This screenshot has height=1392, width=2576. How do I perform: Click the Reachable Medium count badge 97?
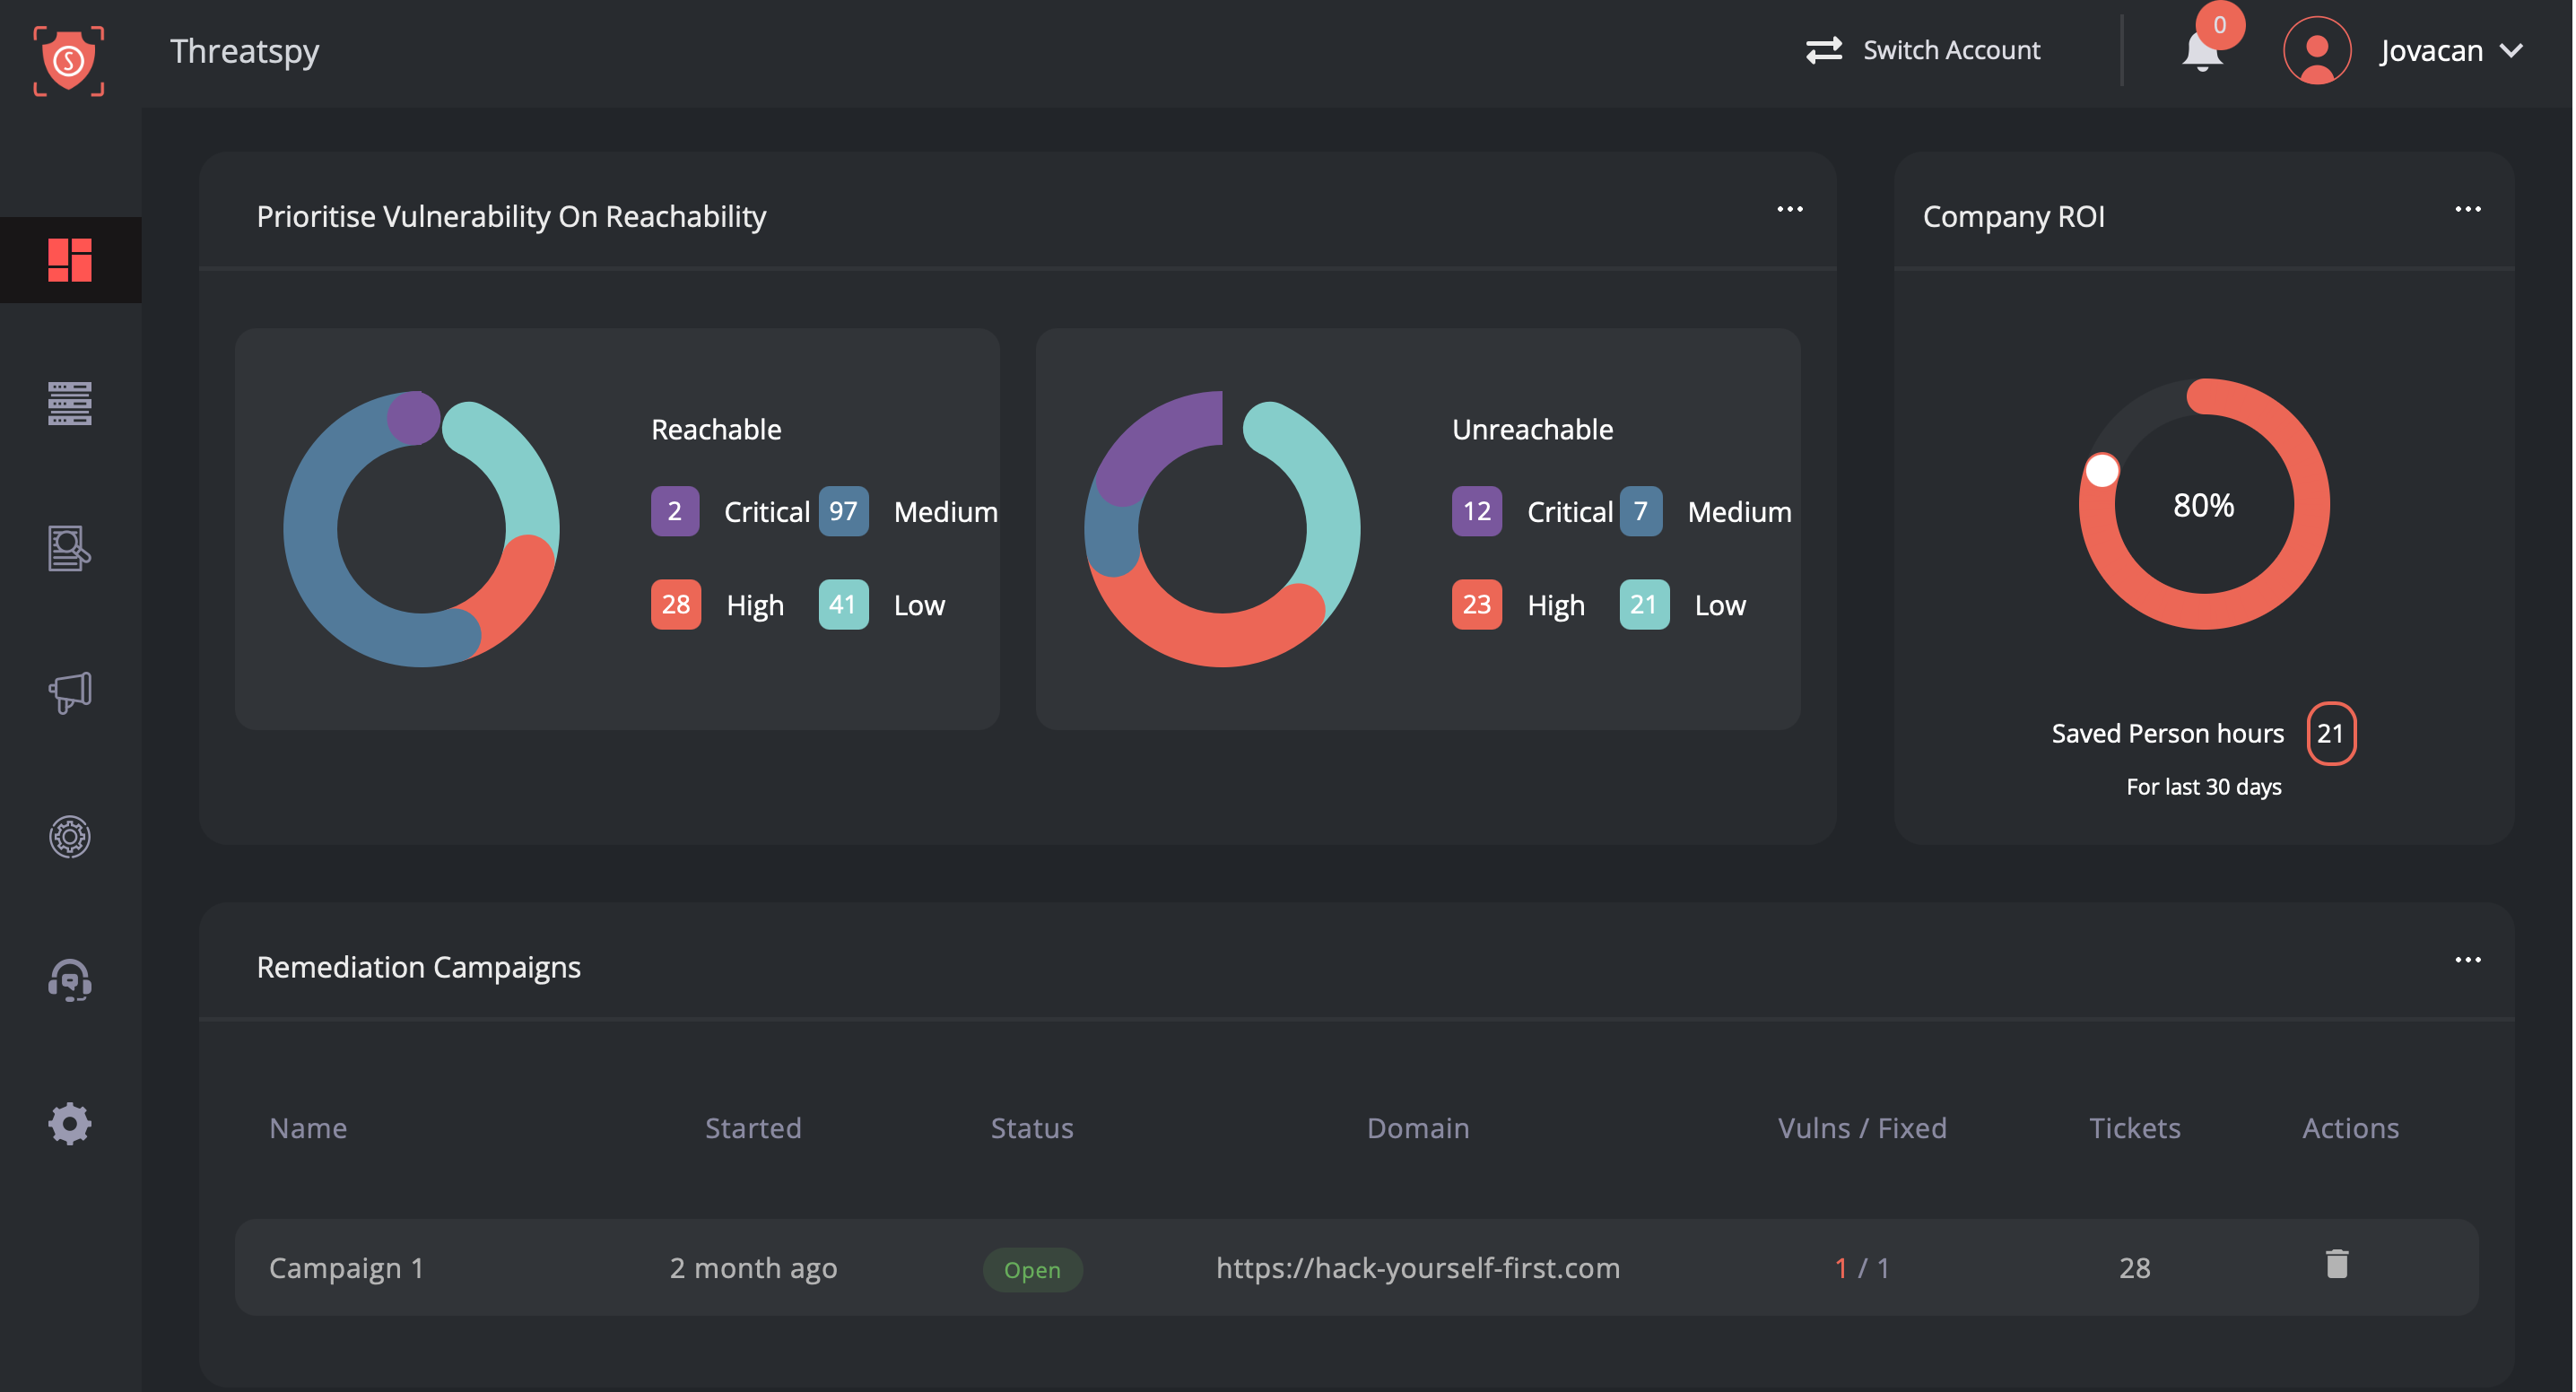pyautogui.click(x=843, y=511)
